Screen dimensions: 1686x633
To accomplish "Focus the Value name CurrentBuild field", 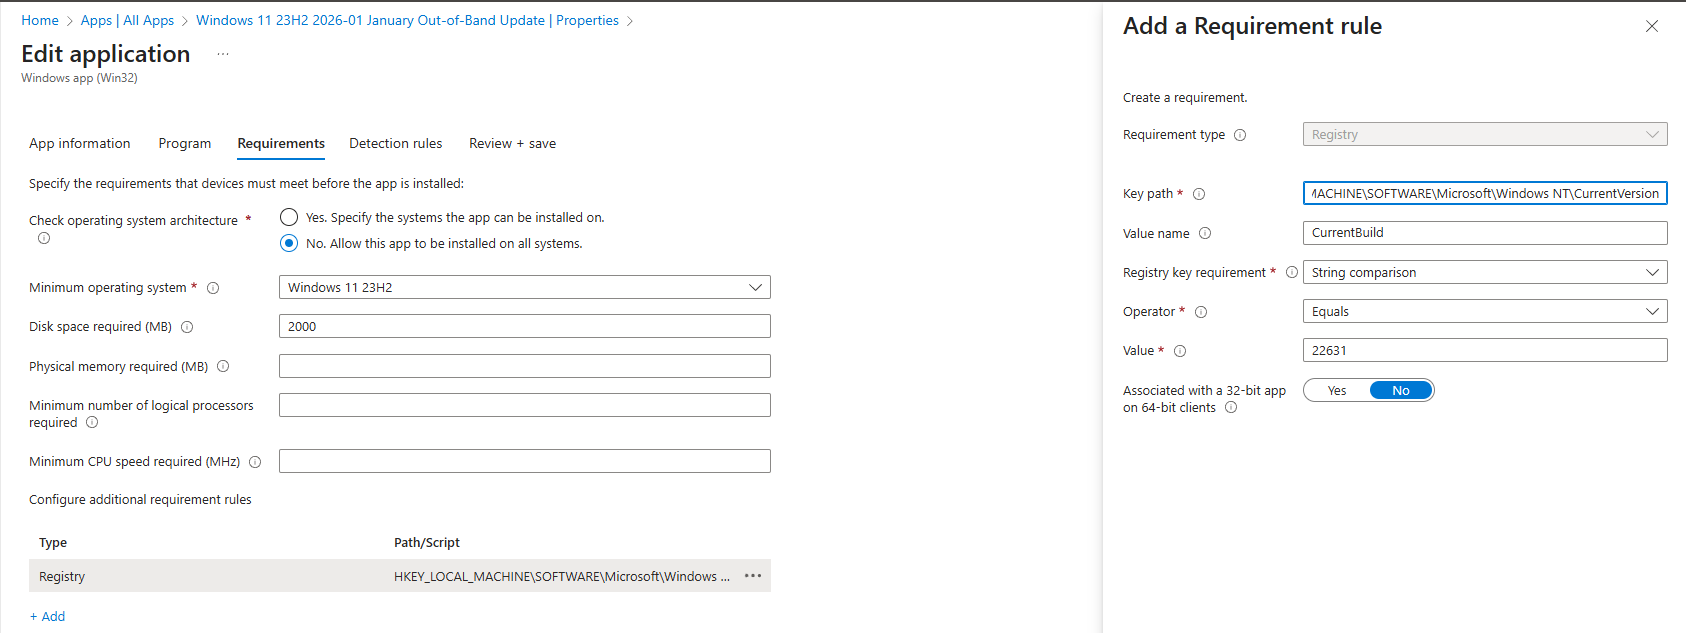I will pyautogui.click(x=1485, y=233).
